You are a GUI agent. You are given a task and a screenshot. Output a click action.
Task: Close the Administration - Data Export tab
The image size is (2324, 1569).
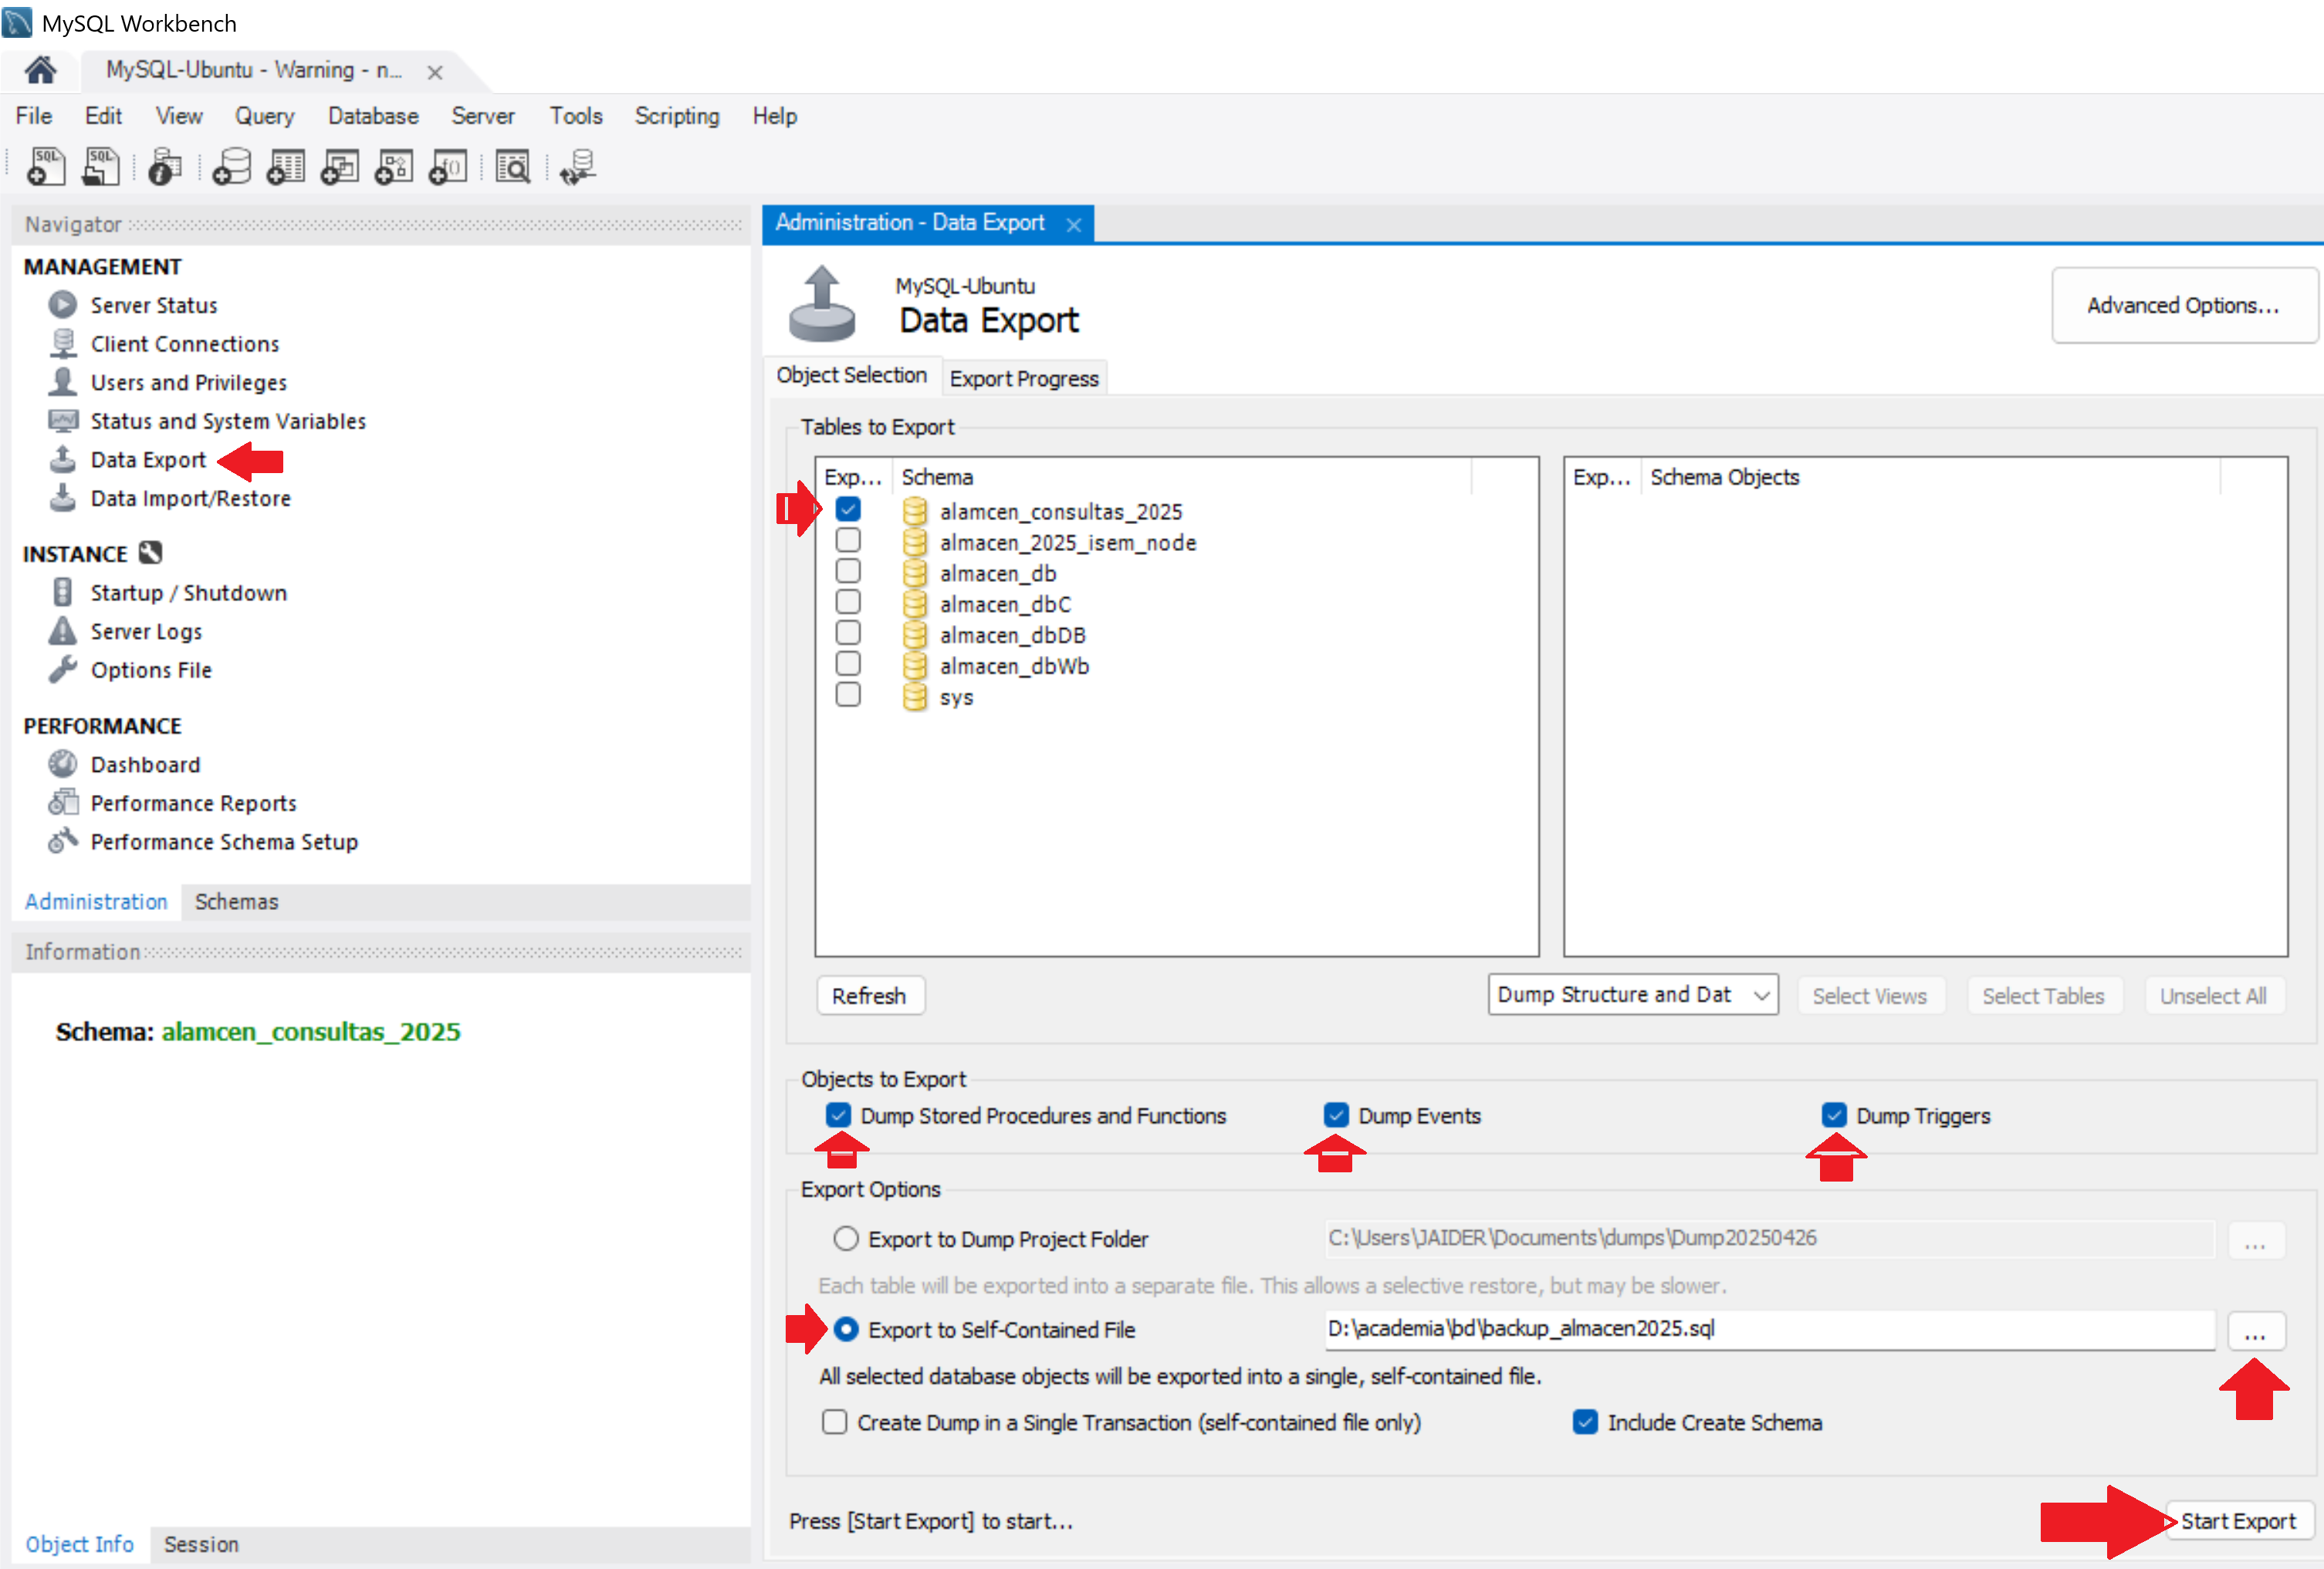coord(1074,225)
